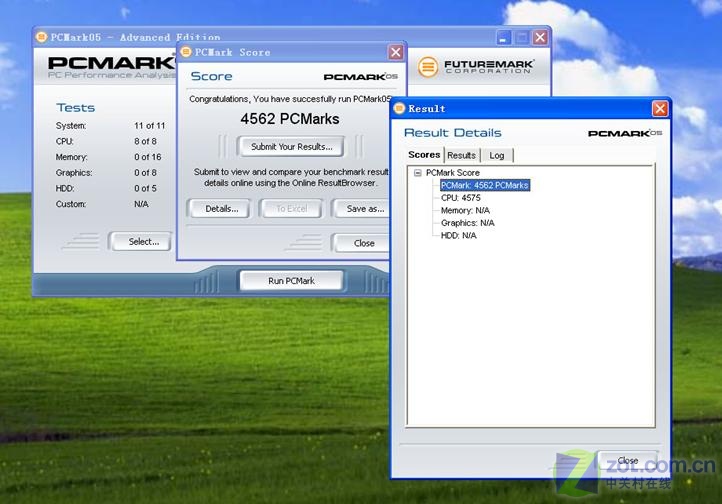The width and height of the screenshot is (722, 504).
Task: Click the Graphics: 0 of 8 value
Action: [146, 173]
